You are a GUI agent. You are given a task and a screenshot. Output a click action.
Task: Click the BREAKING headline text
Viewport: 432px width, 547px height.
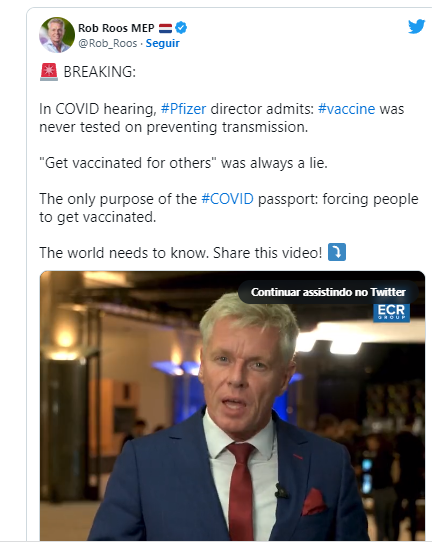point(100,72)
